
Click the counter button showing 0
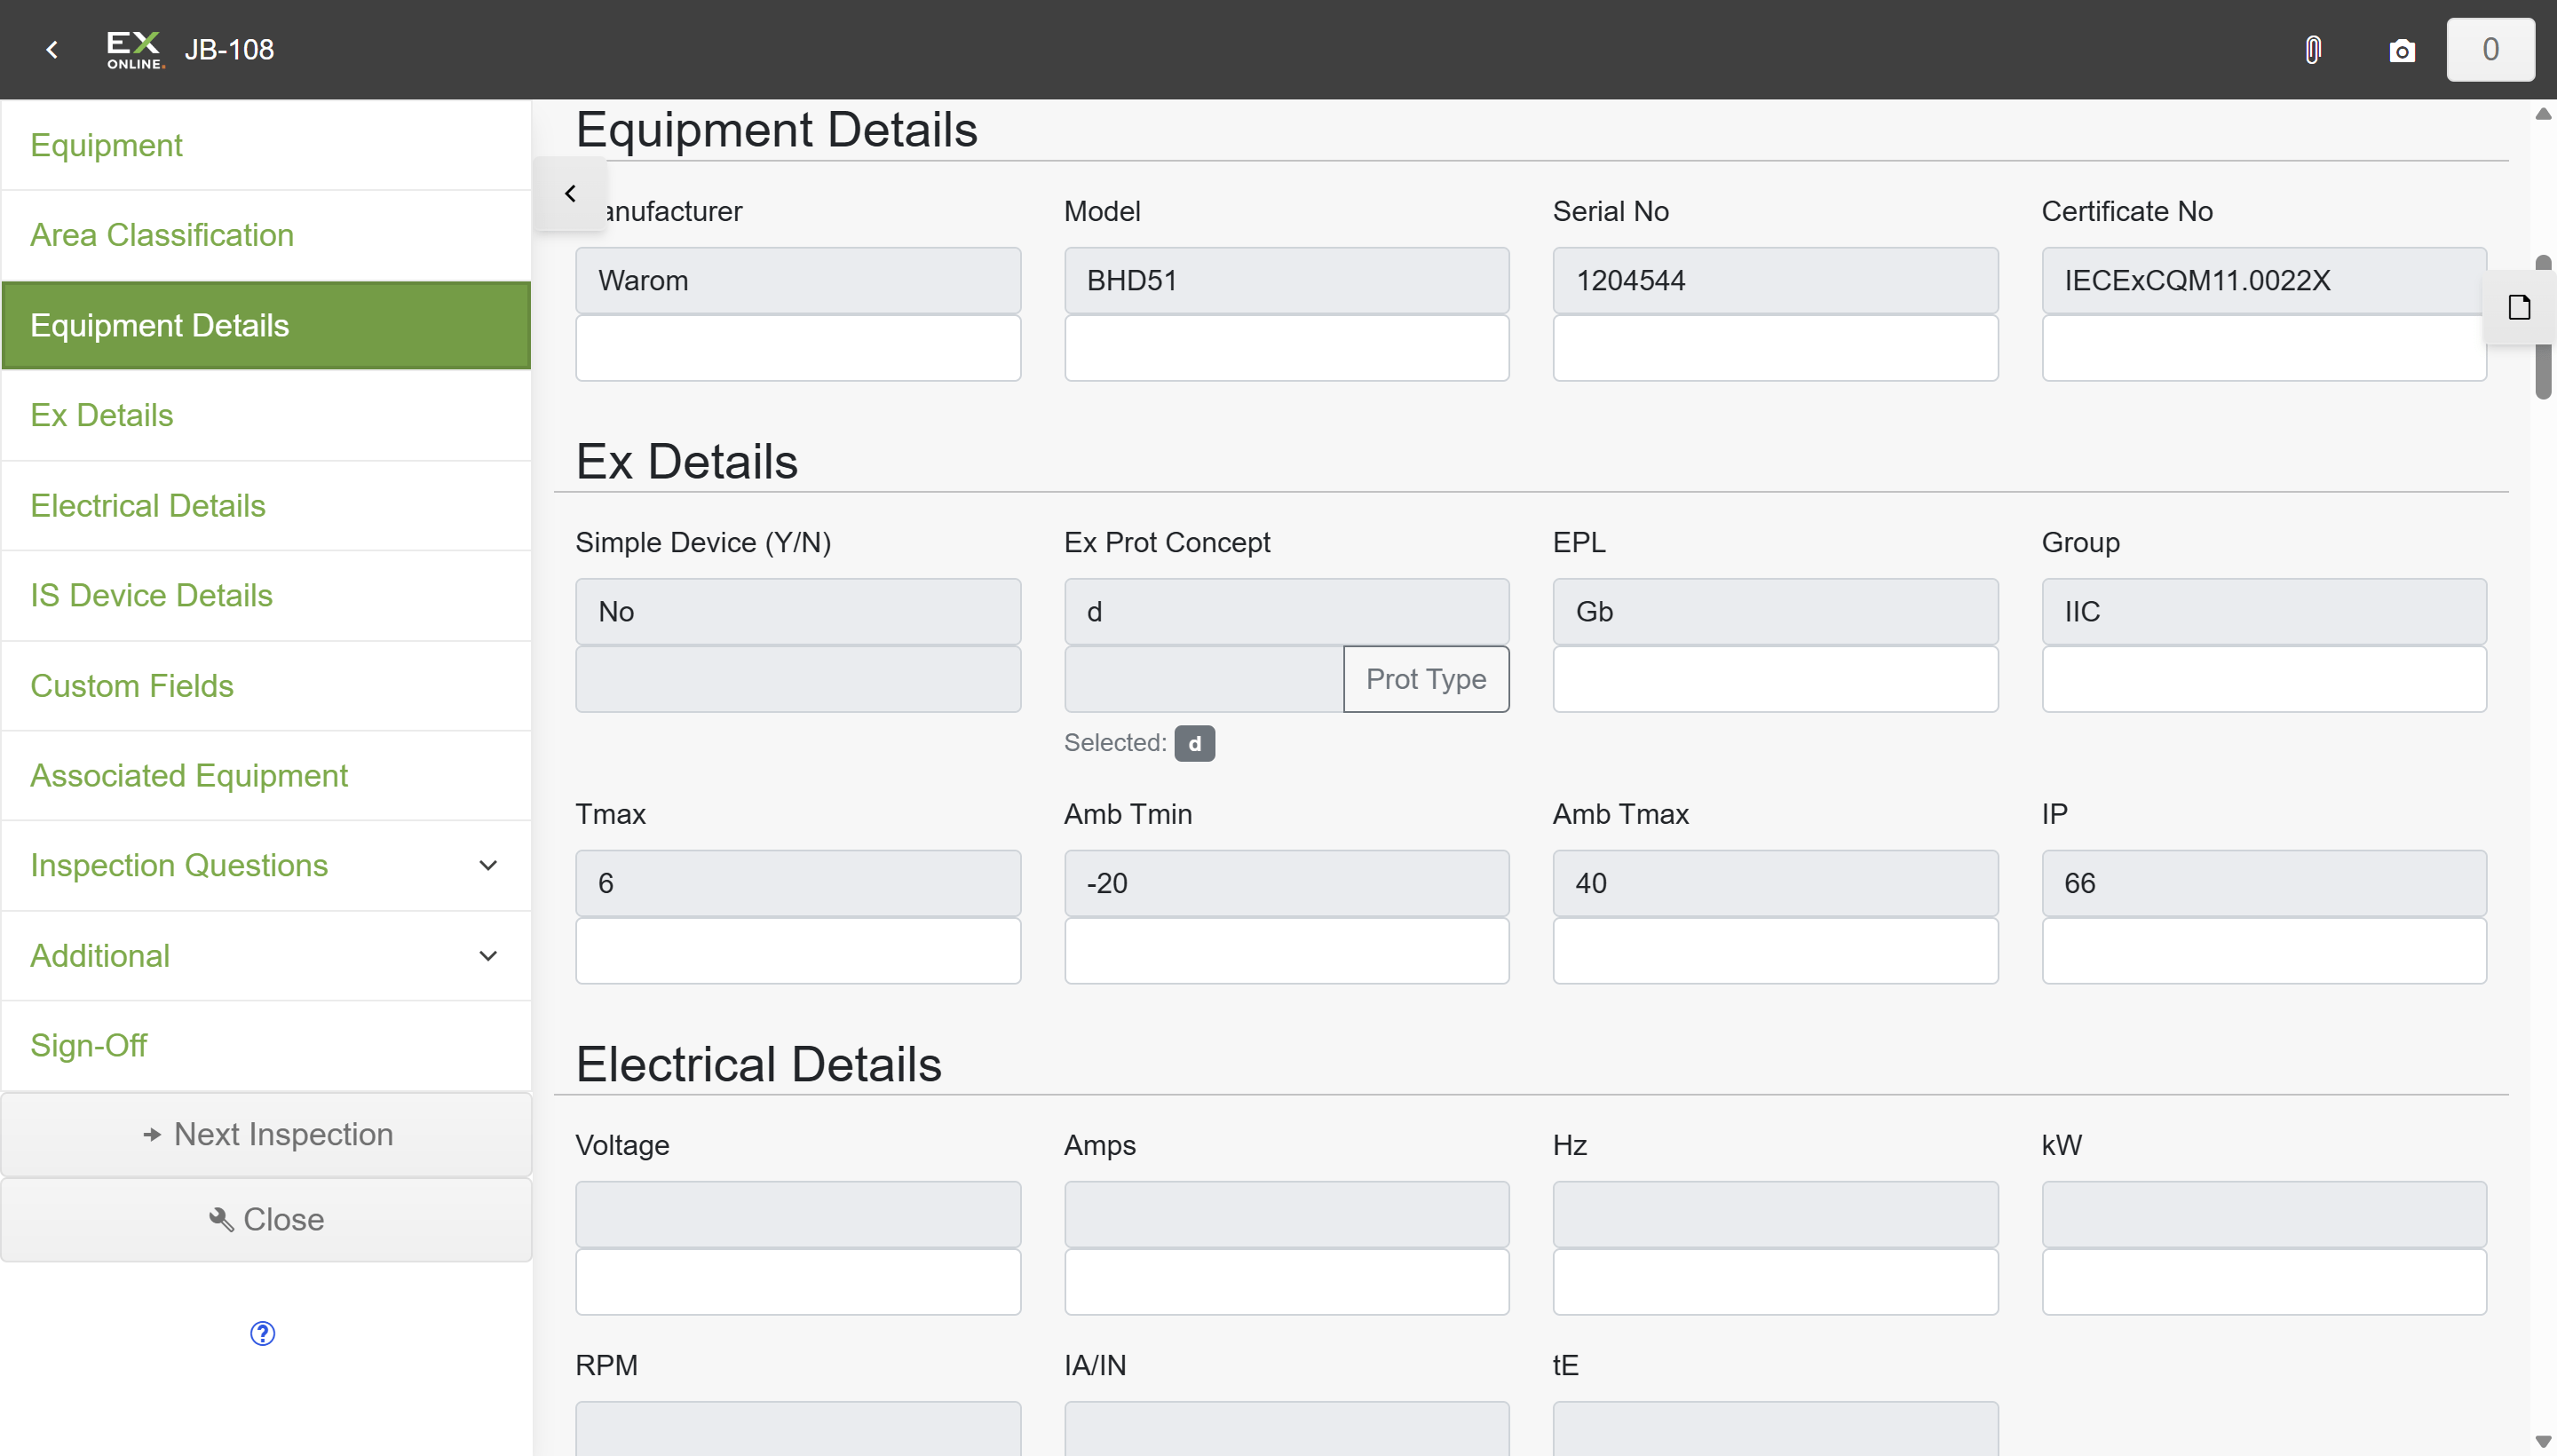pyautogui.click(x=2490, y=49)
